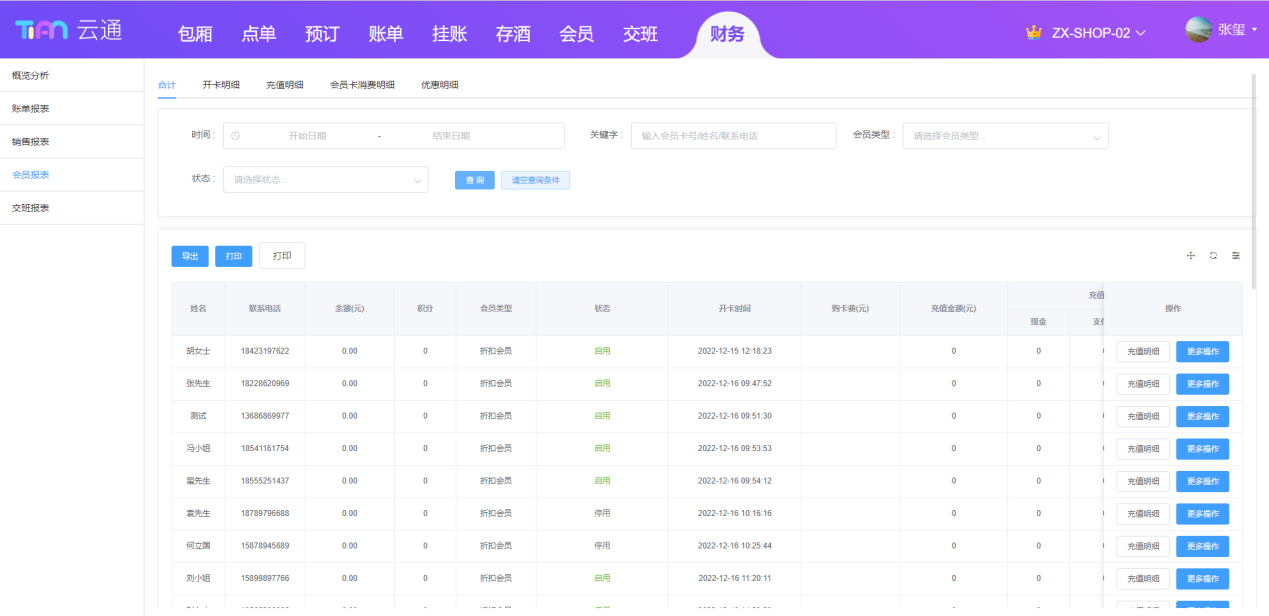
Task: Open the 点单 module
Action: pyautogui.click(x=259, y=34)
